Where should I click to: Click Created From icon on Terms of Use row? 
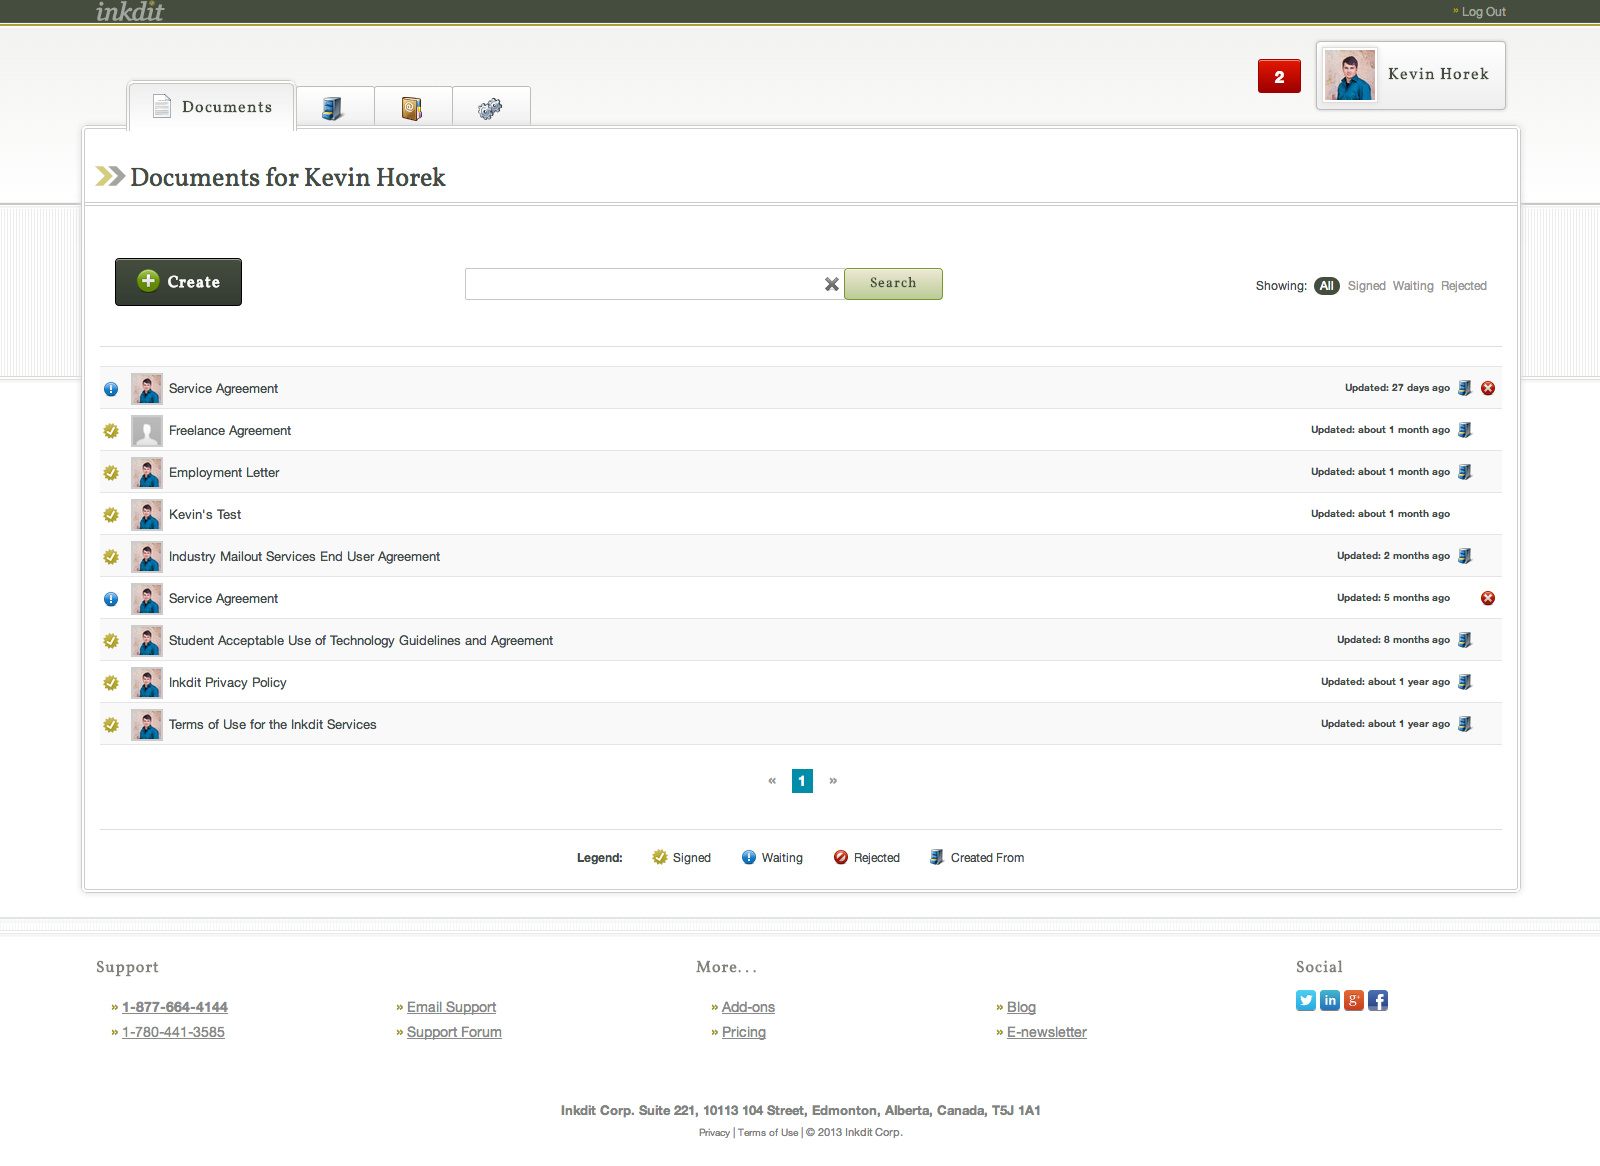click(1465, 724)
